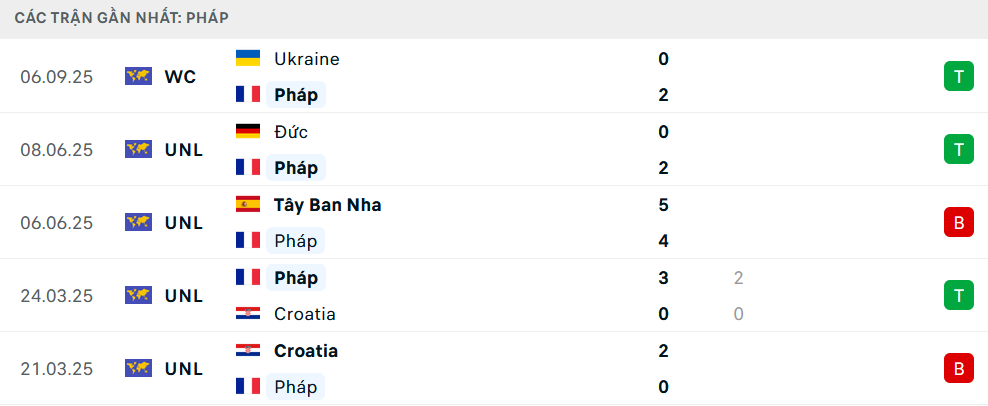The width and height of the screenshot is (988, 406).
Task: Click Croatia flag in the 24.03.25 match
Action: [248, 314]
